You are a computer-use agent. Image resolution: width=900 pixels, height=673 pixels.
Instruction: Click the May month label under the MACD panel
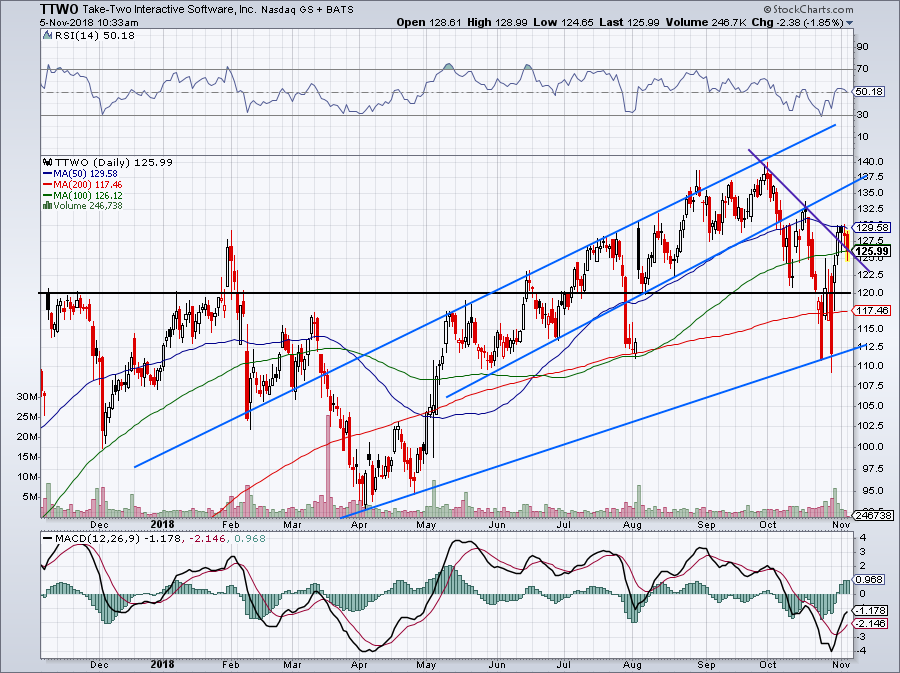426,664
